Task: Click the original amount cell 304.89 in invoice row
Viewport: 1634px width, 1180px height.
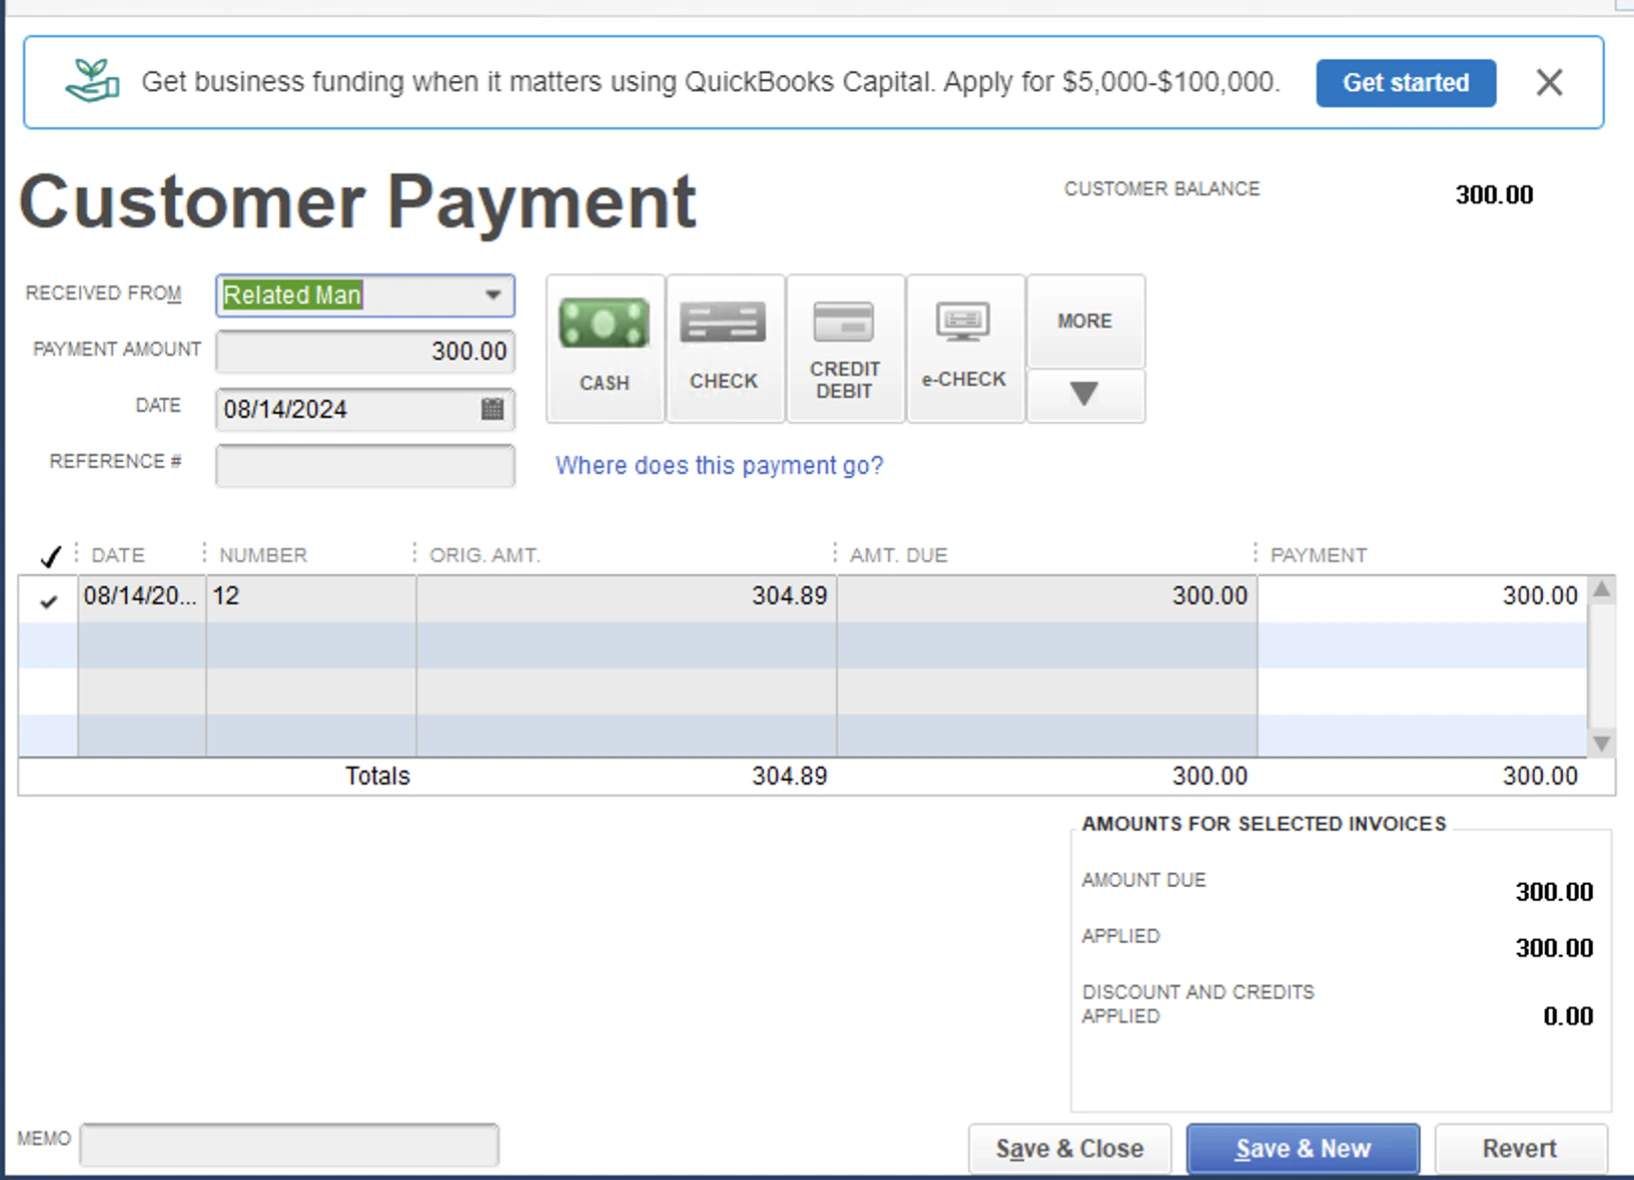Action: point(626,597)
